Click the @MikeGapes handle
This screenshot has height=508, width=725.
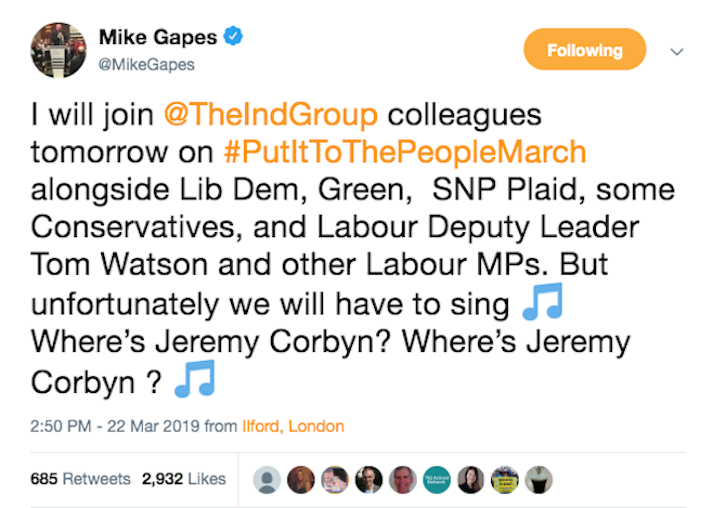(146, 65)
